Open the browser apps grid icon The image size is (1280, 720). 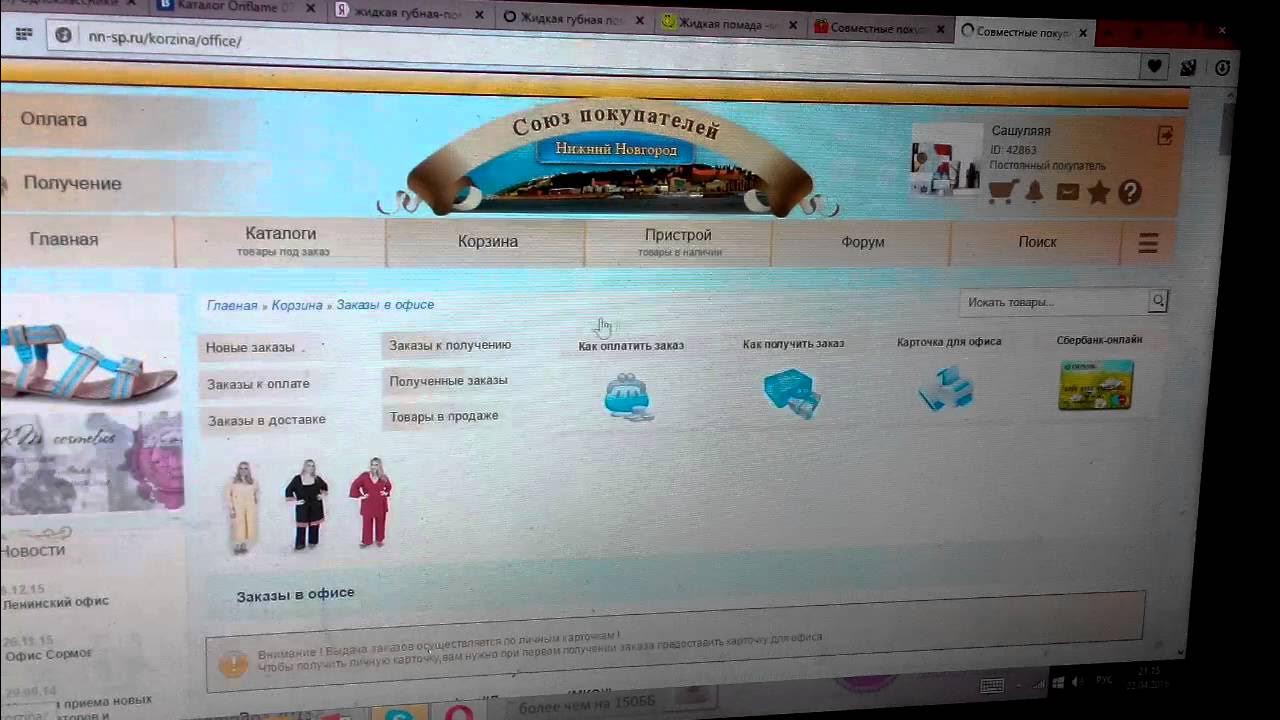[25, 35]
